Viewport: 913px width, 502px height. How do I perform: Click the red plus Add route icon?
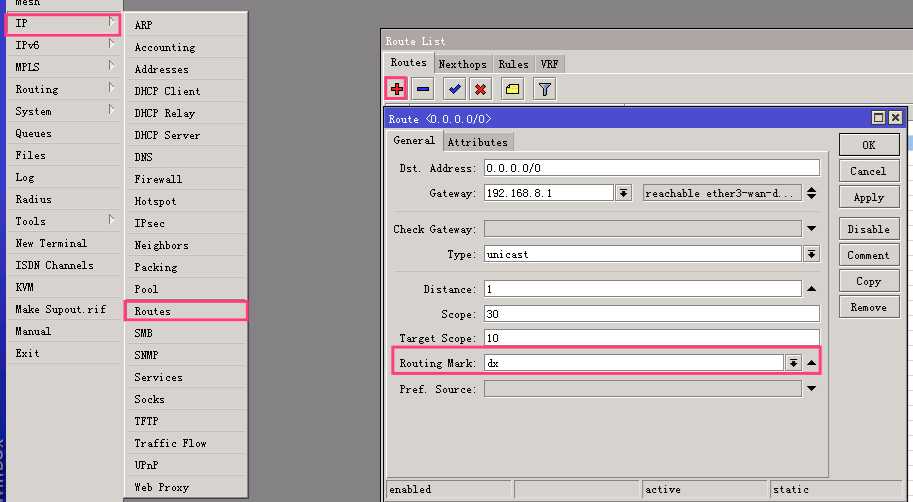(397, 89)
